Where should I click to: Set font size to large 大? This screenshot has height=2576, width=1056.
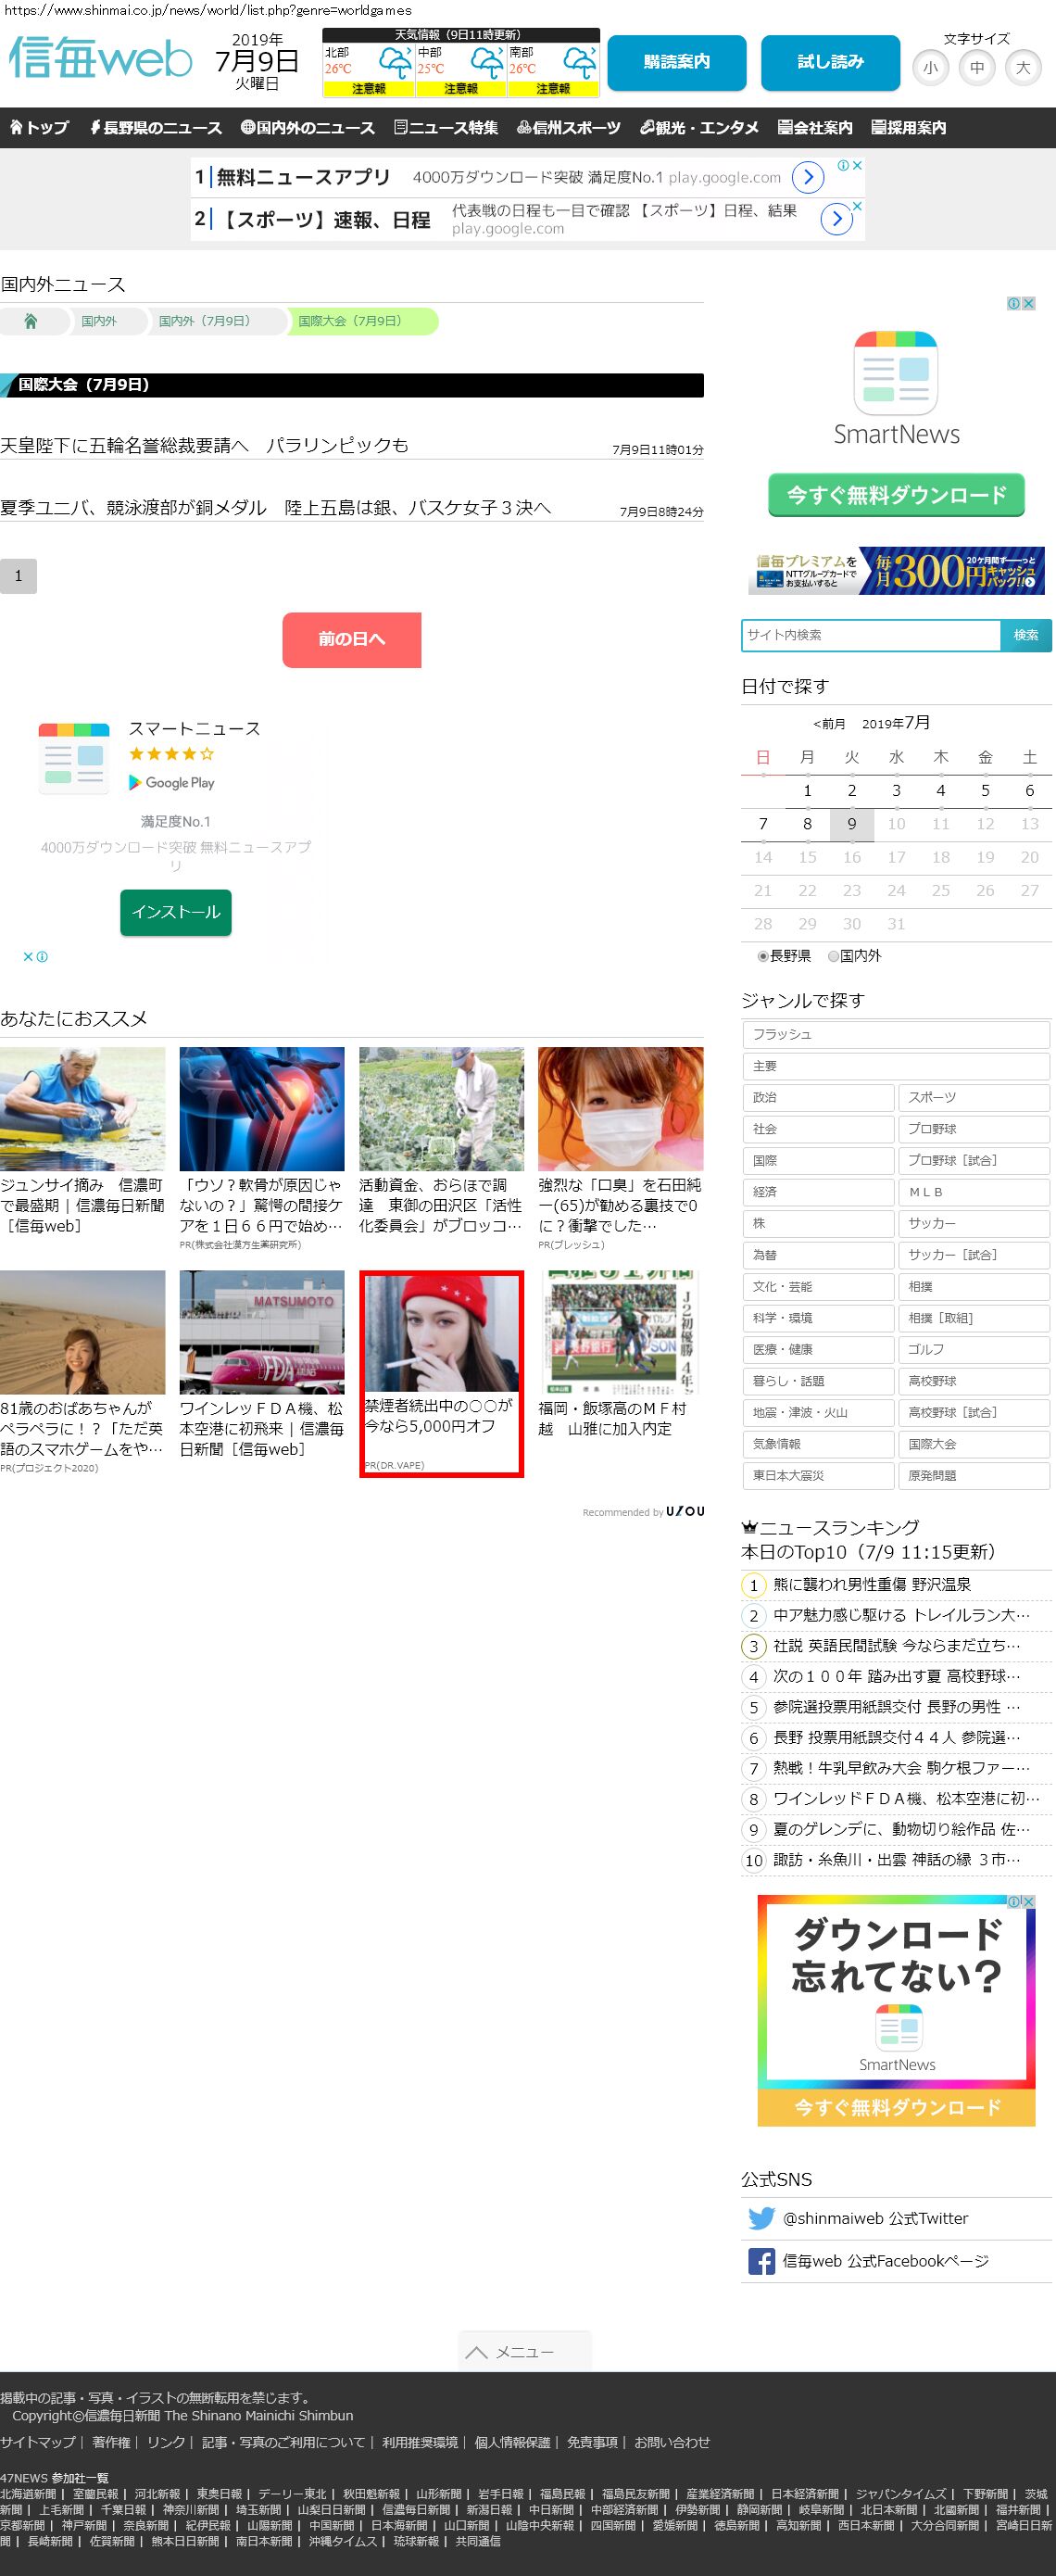click(1023, 68)
